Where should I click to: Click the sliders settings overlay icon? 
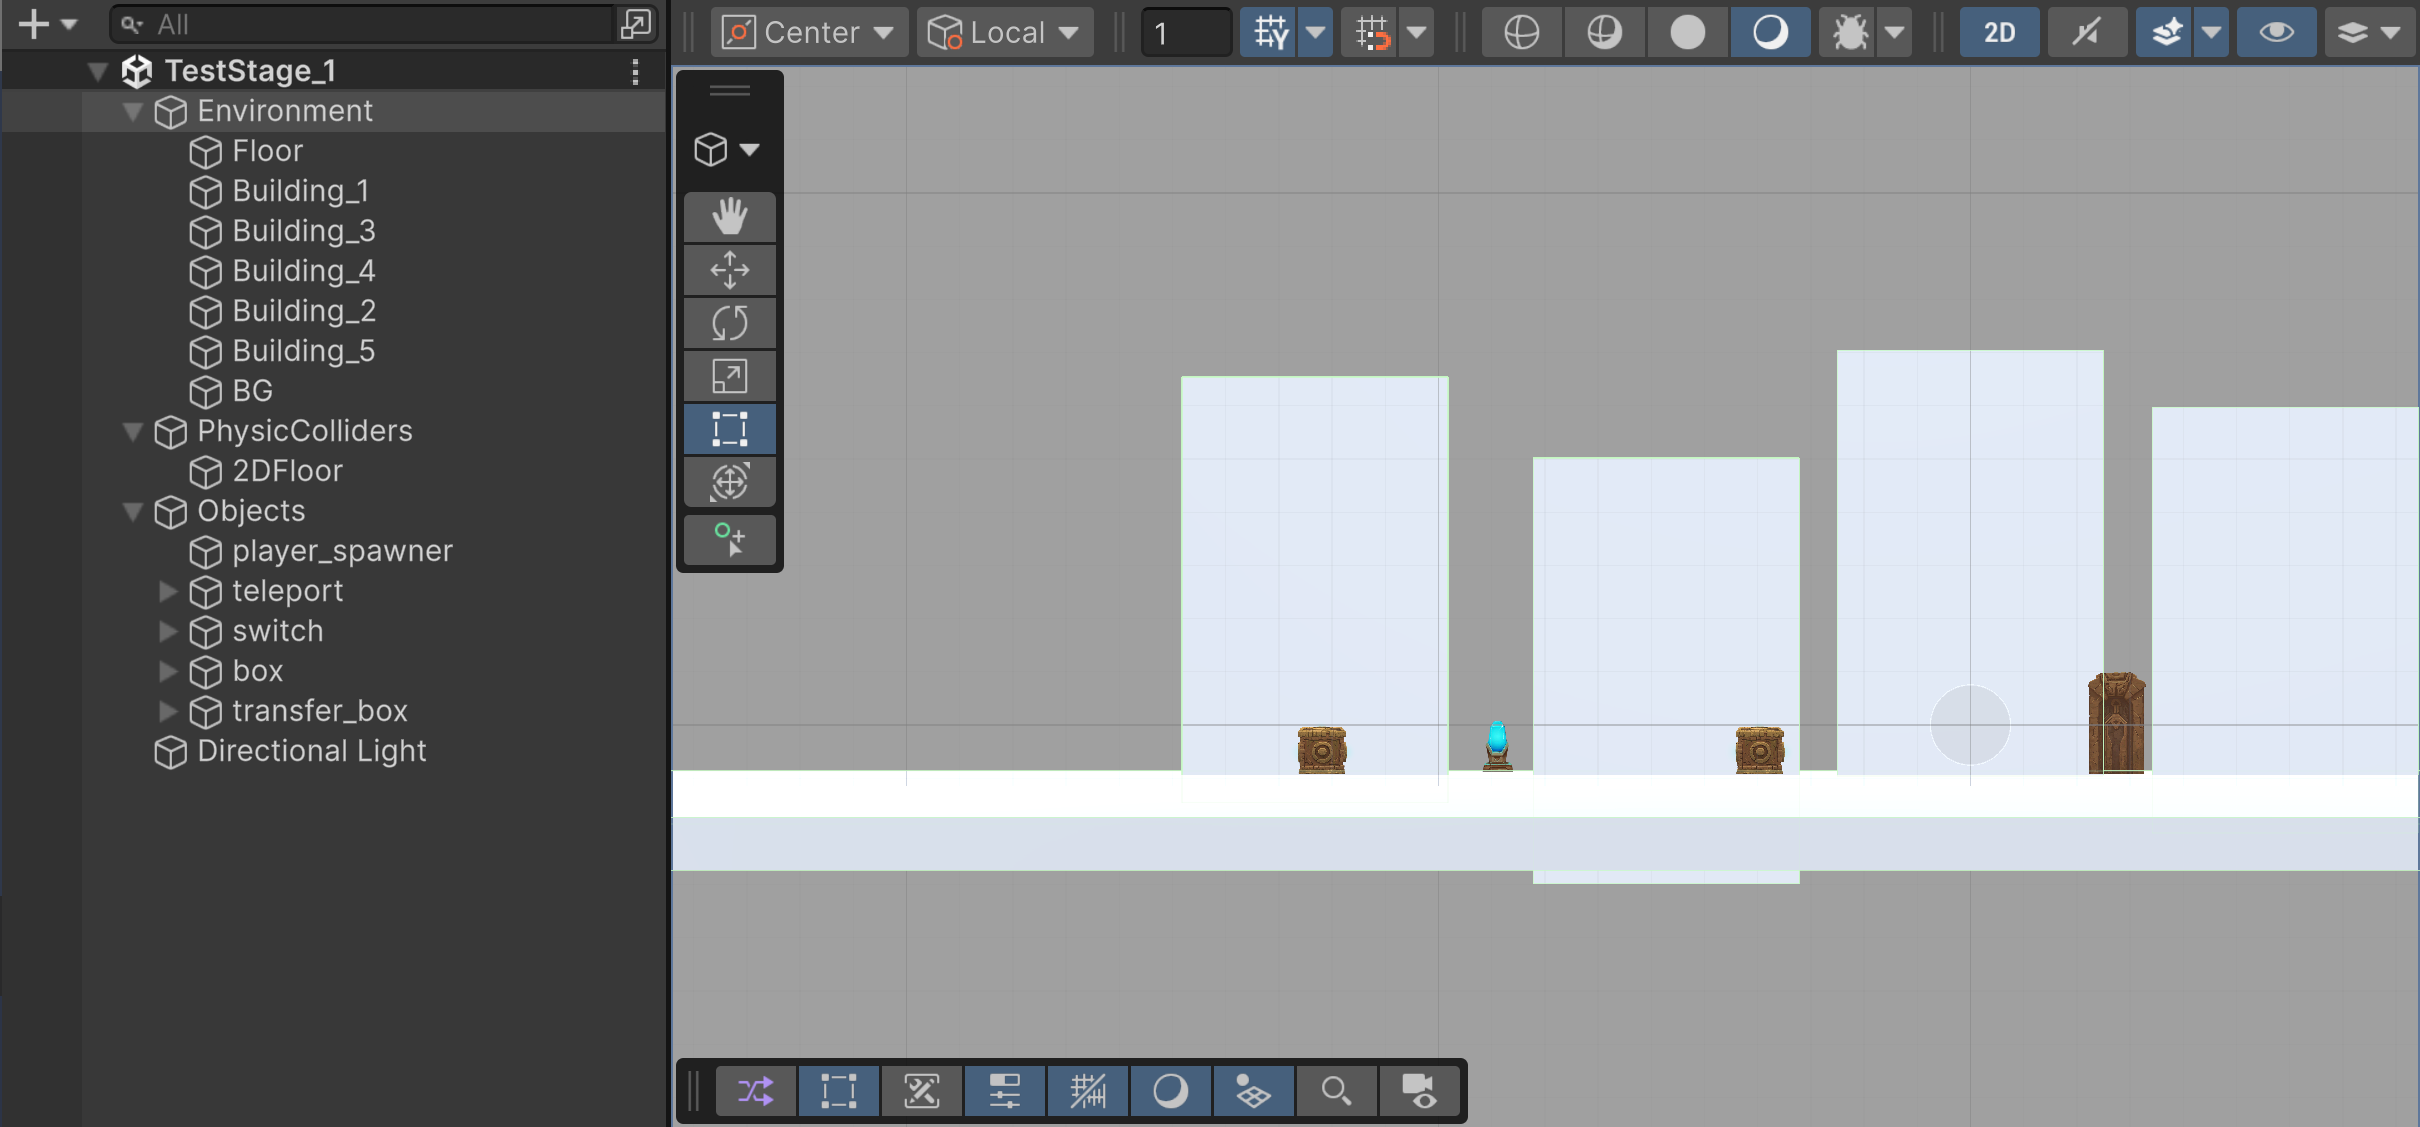1005,1090
